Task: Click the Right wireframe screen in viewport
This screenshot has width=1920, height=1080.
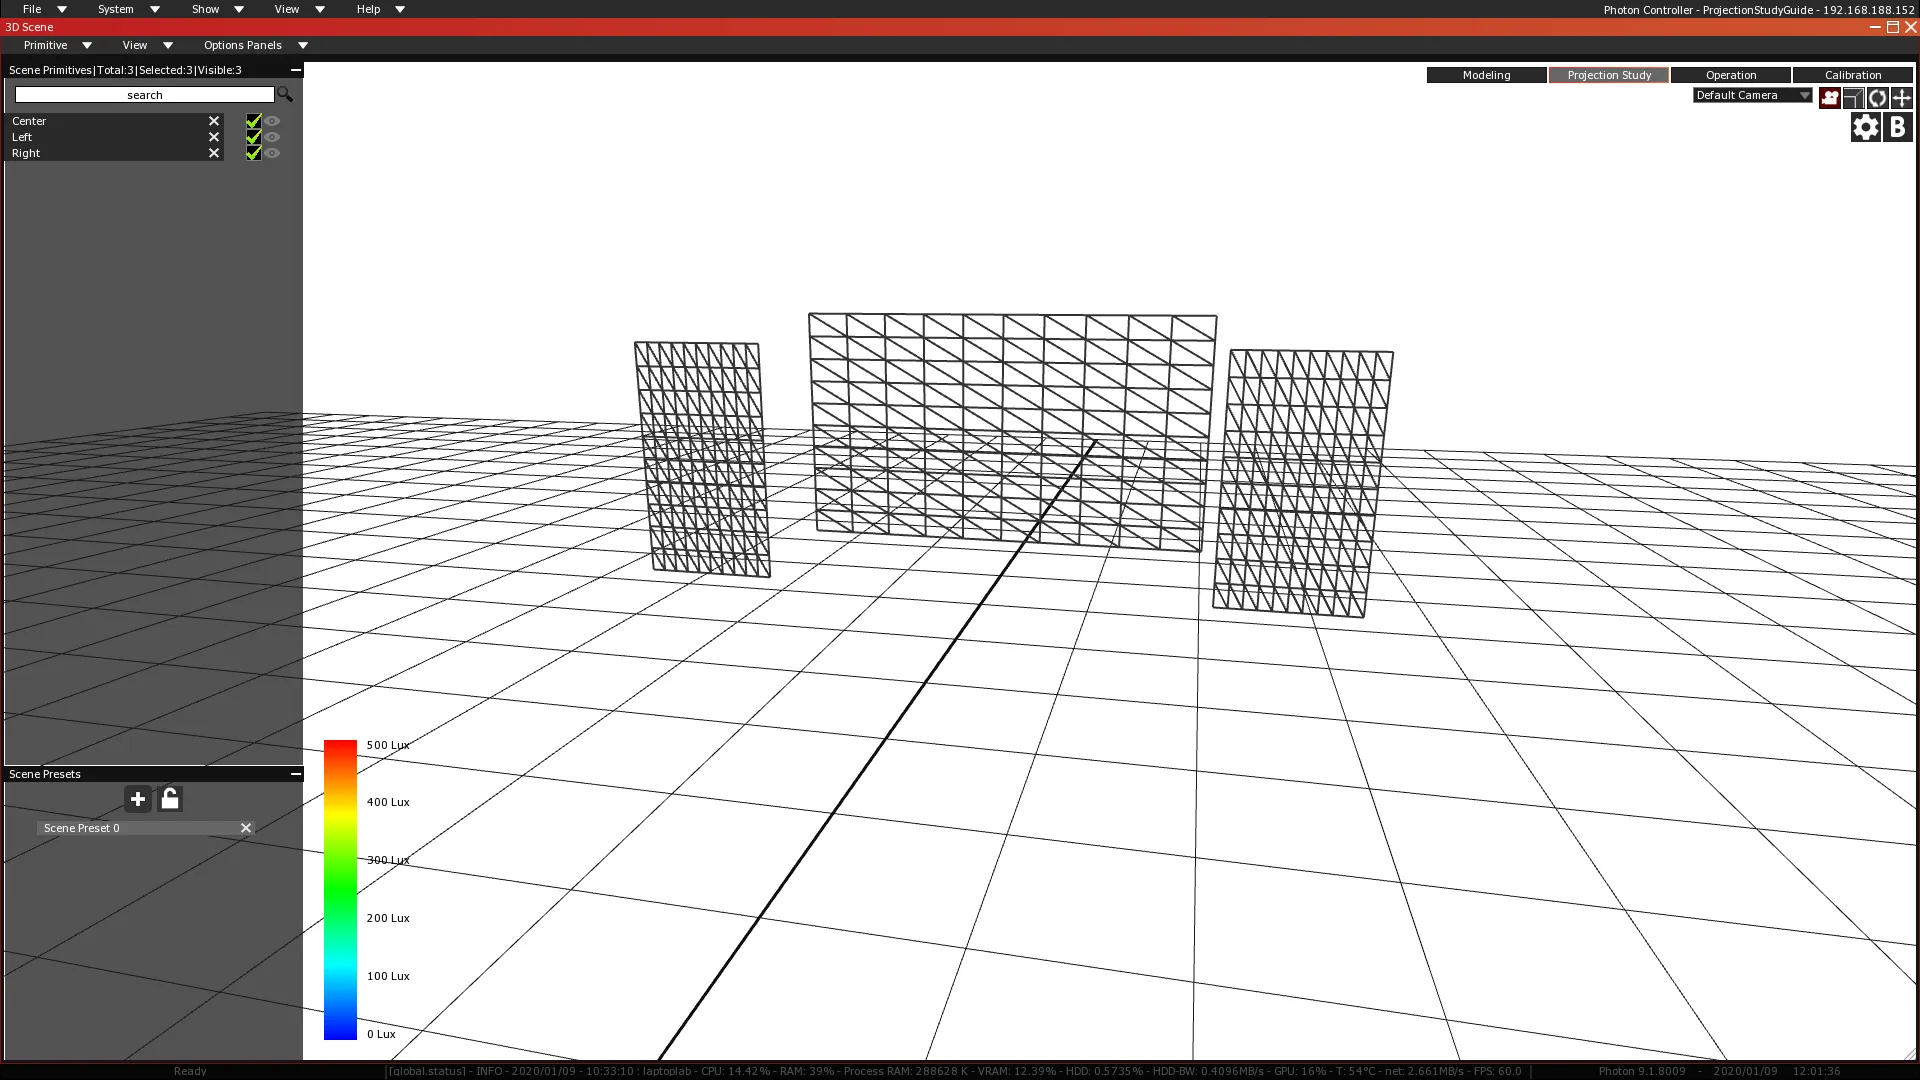Action: point(1303,483)
